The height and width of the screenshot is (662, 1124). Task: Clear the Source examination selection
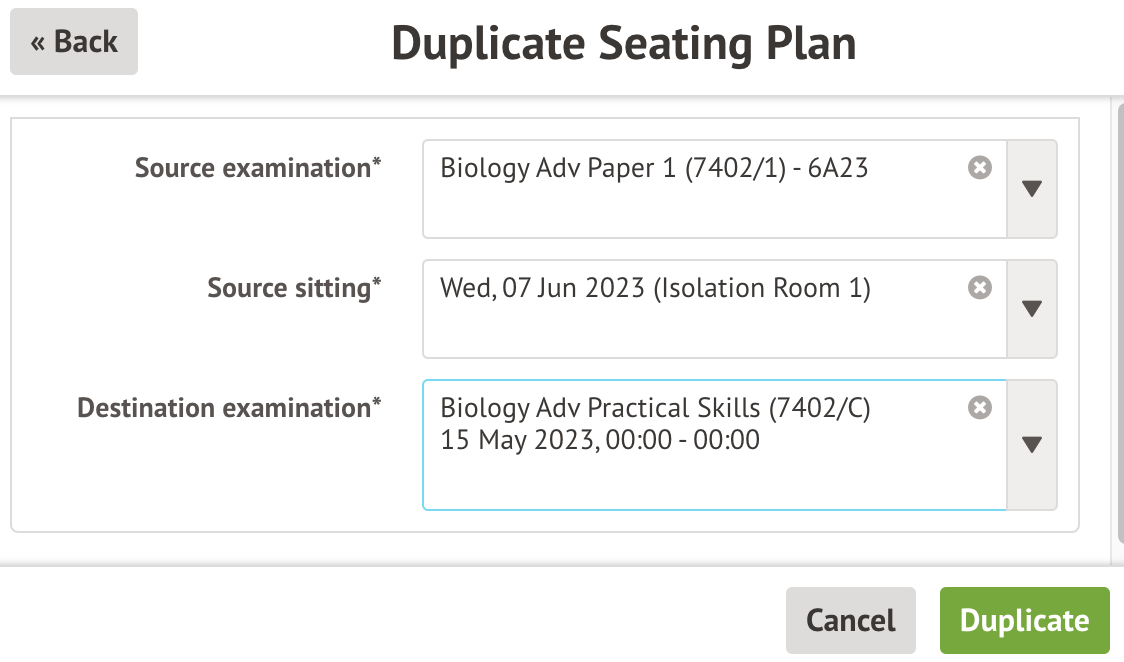tap(980, 168)
